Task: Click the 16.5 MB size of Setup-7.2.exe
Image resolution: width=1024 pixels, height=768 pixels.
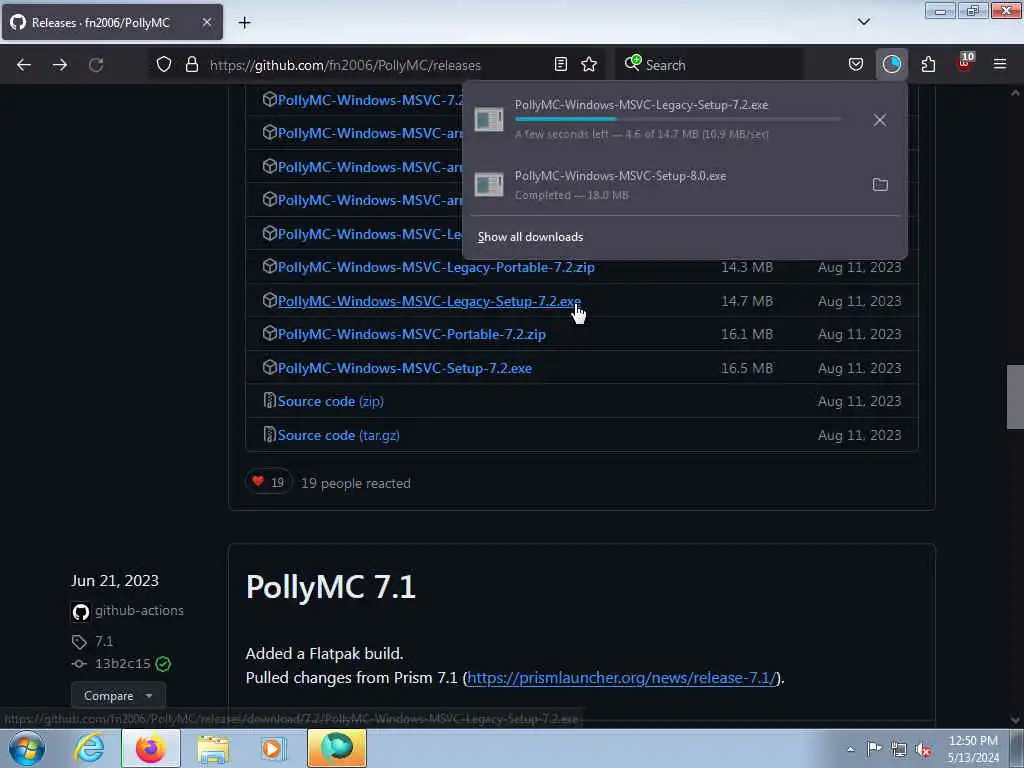Action: pyautogui.click(x=746, y=368)
